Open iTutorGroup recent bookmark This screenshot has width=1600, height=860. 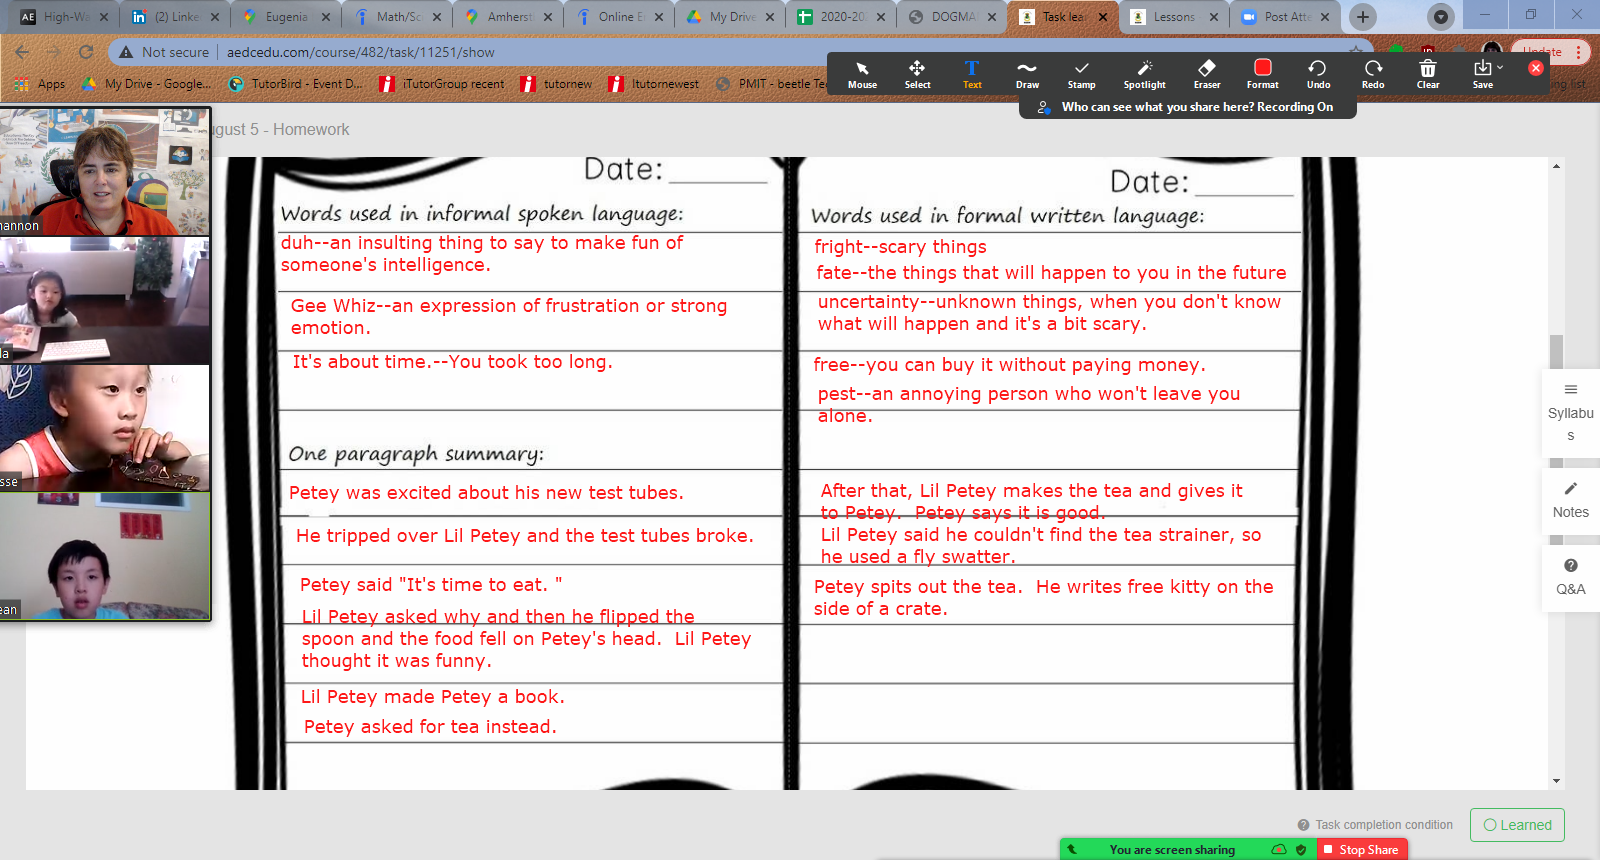tap(442, 84)
